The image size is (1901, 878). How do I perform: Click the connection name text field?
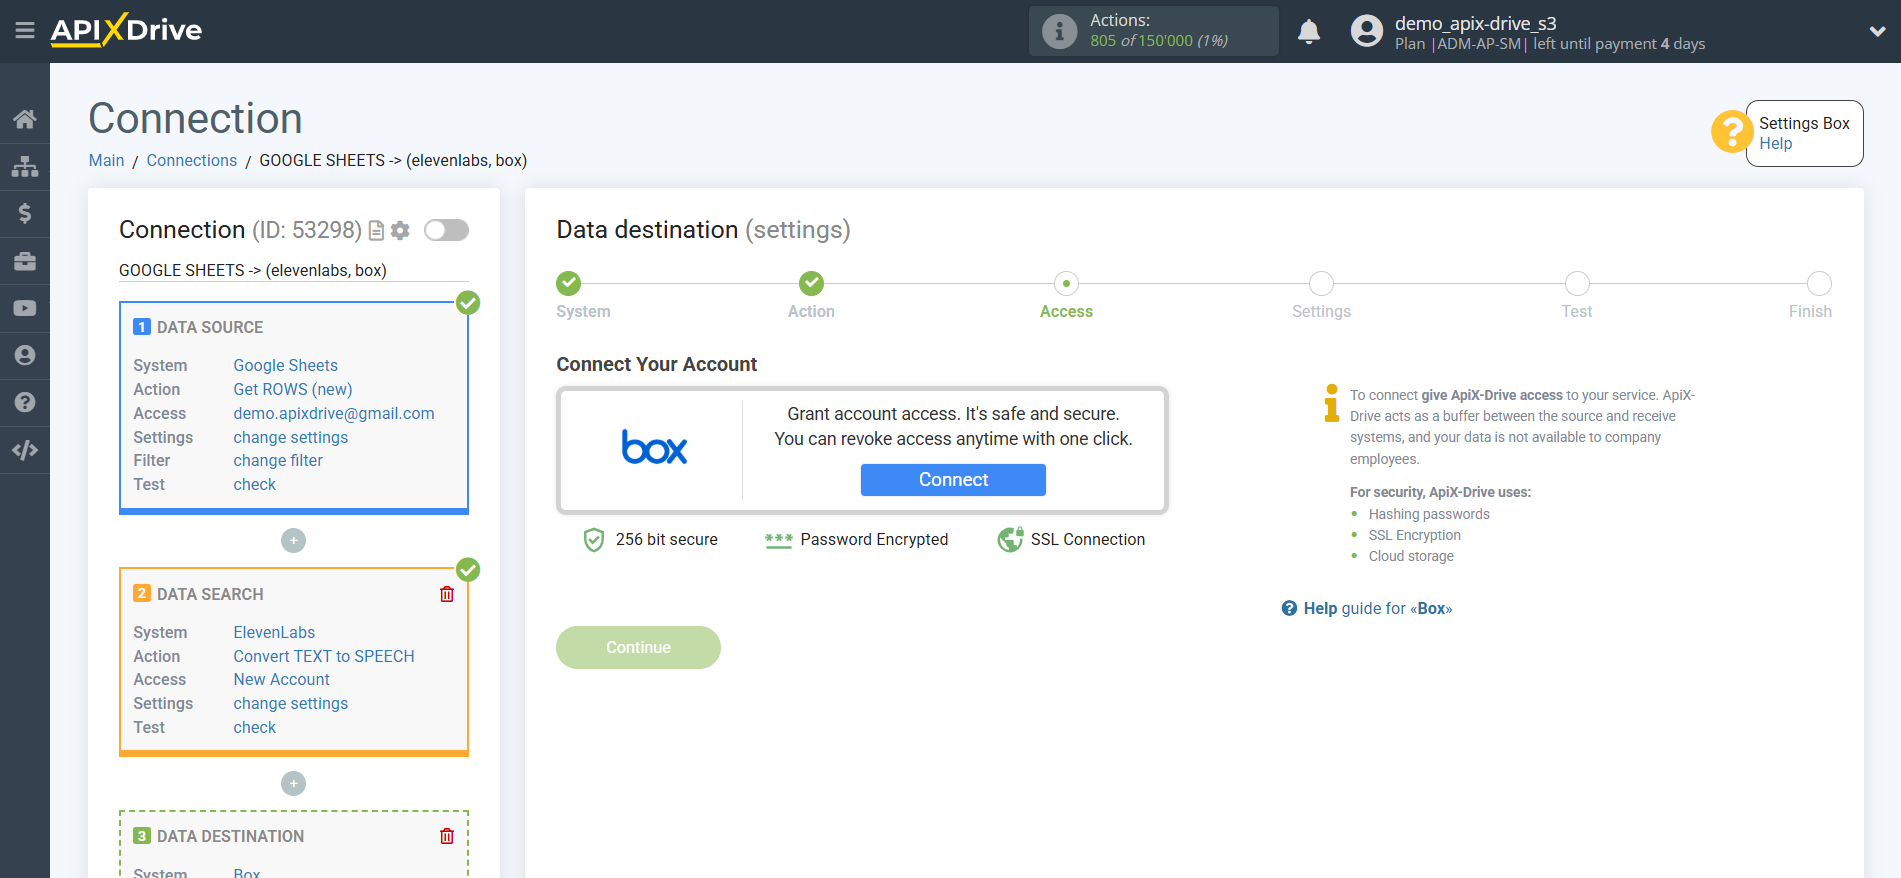point(293,270)
